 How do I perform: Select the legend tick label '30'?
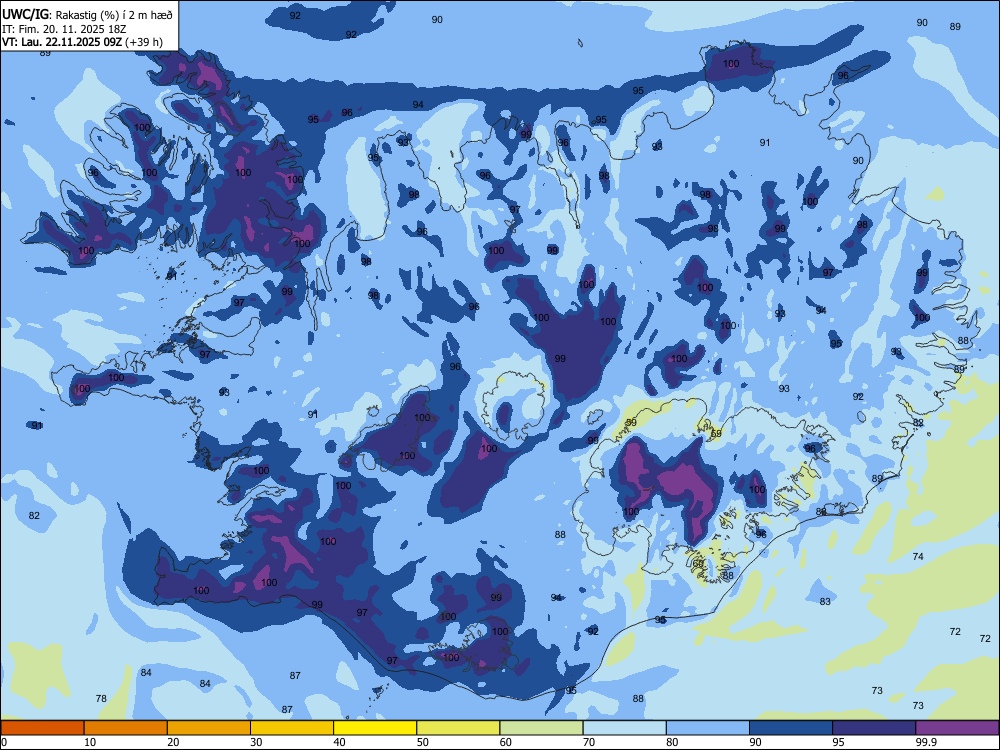(x=256, y=742)
